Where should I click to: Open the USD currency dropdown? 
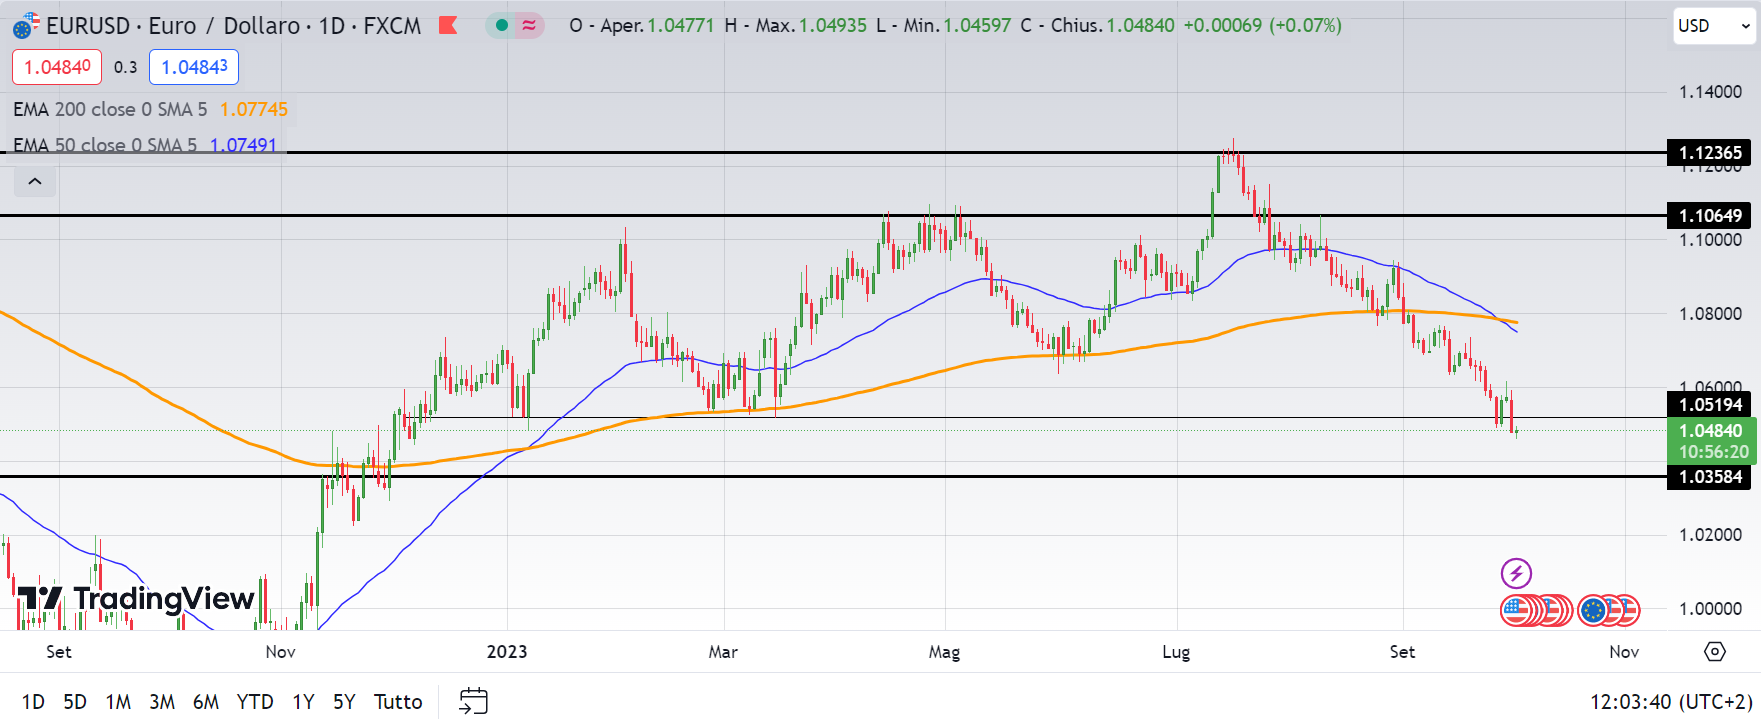point(1714,26)
